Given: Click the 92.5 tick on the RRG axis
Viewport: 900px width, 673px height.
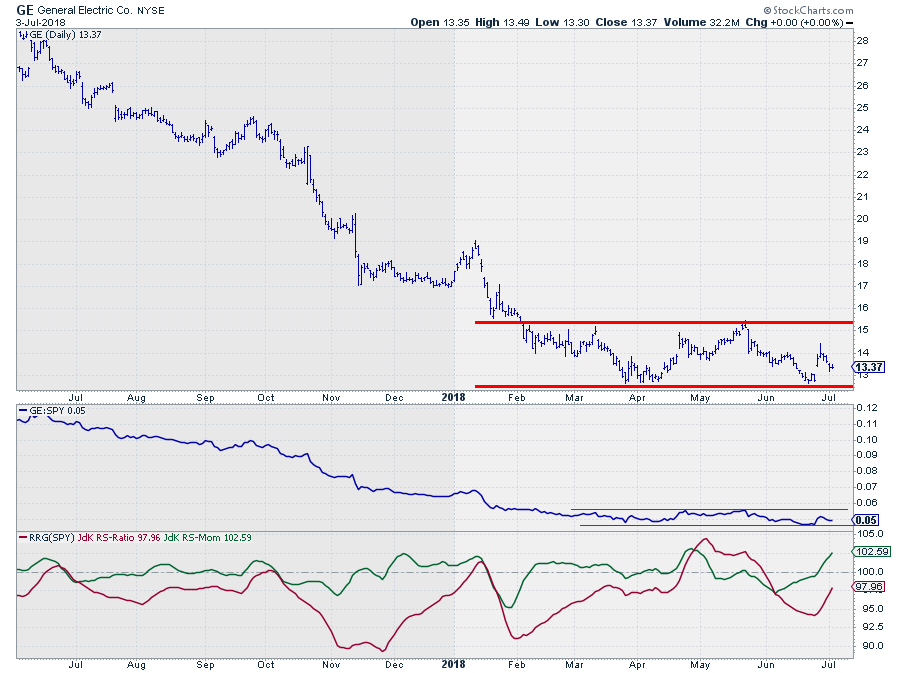Looking at the screenshot, I should 873,627.
